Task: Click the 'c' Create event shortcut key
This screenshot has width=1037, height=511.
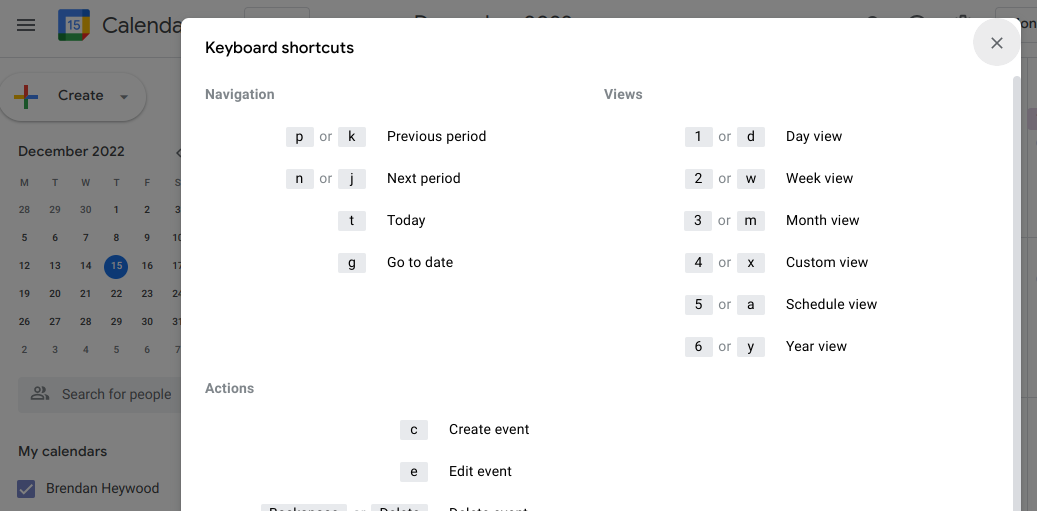Action: pyautogui.click(x=414, y=430)
